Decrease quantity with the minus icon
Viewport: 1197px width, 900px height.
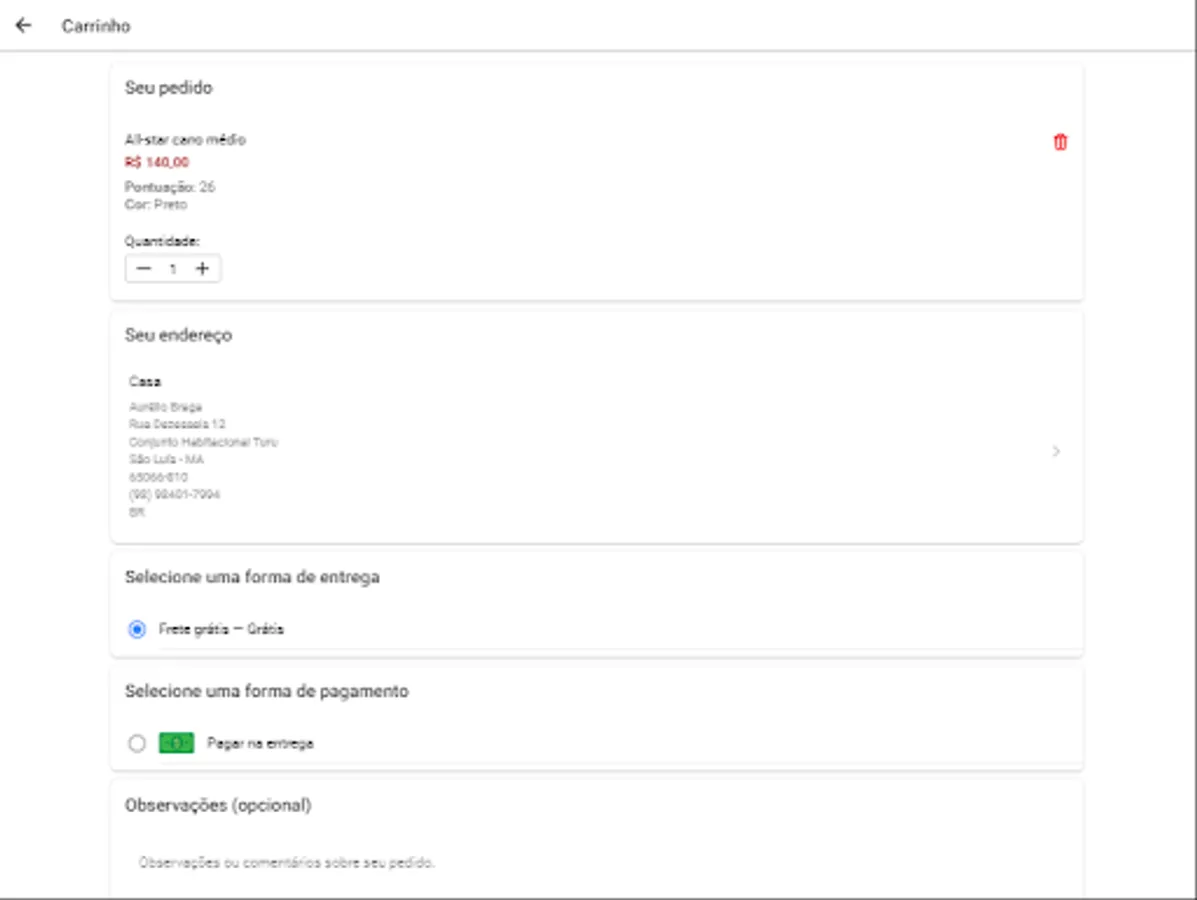[144, 269]
